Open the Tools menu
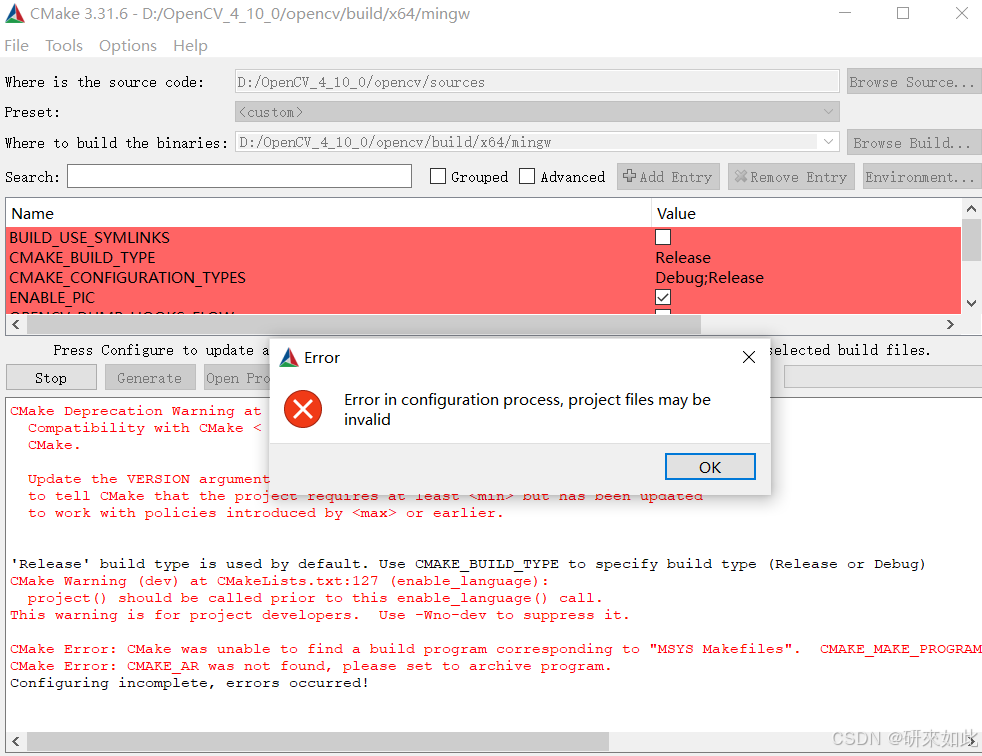 click(x=63, y=45)
